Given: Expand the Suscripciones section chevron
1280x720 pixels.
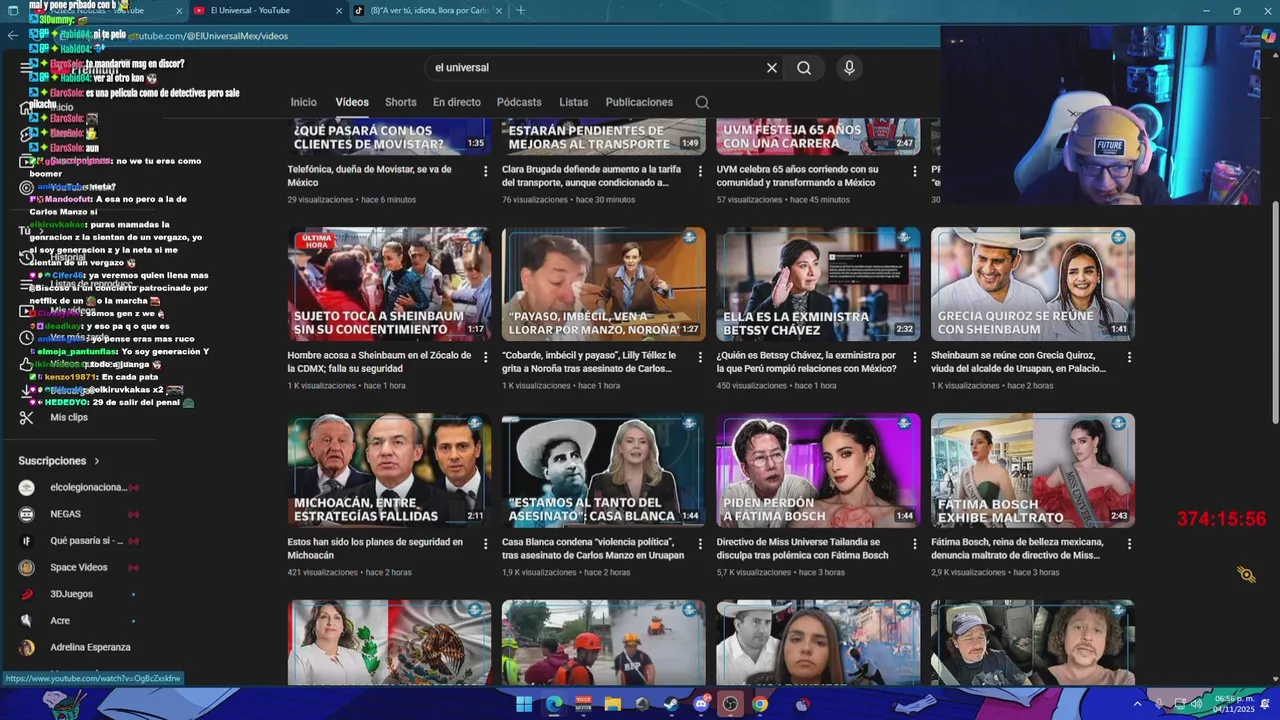Looking at the screenshot, I should [97, 461].
